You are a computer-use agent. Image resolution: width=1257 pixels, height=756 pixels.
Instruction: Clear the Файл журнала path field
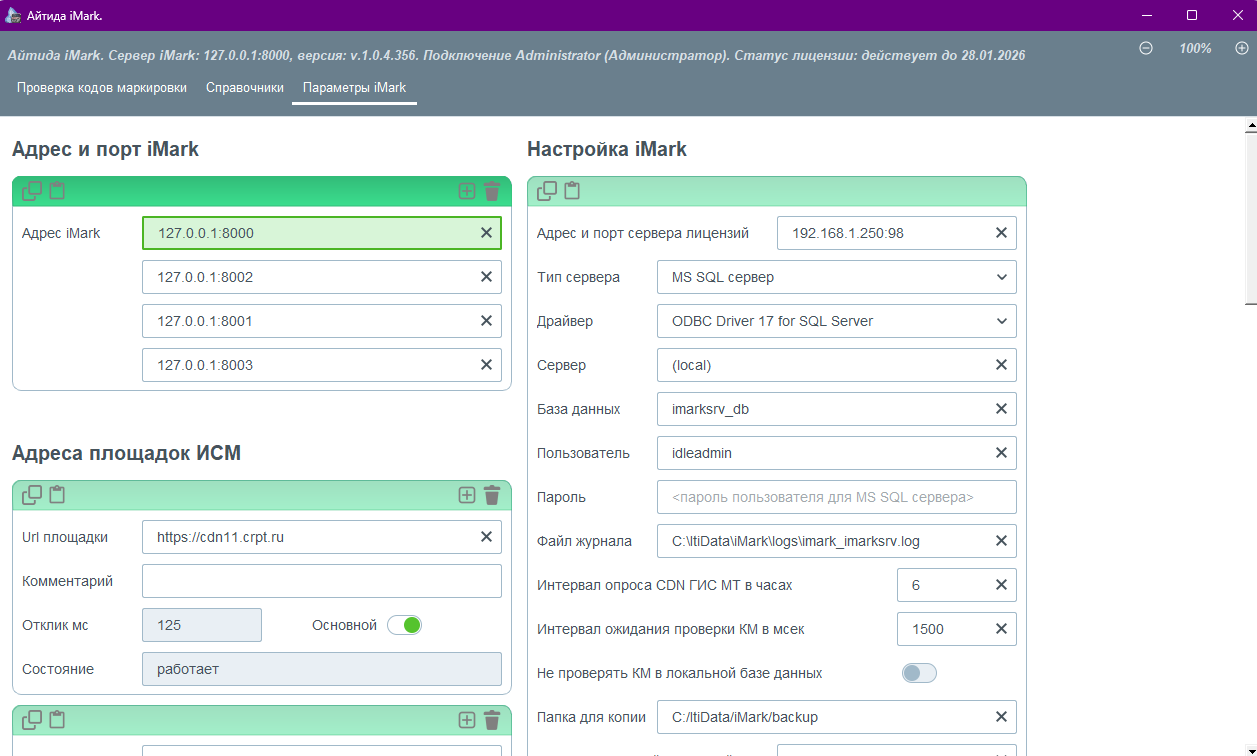point(1001,541)
